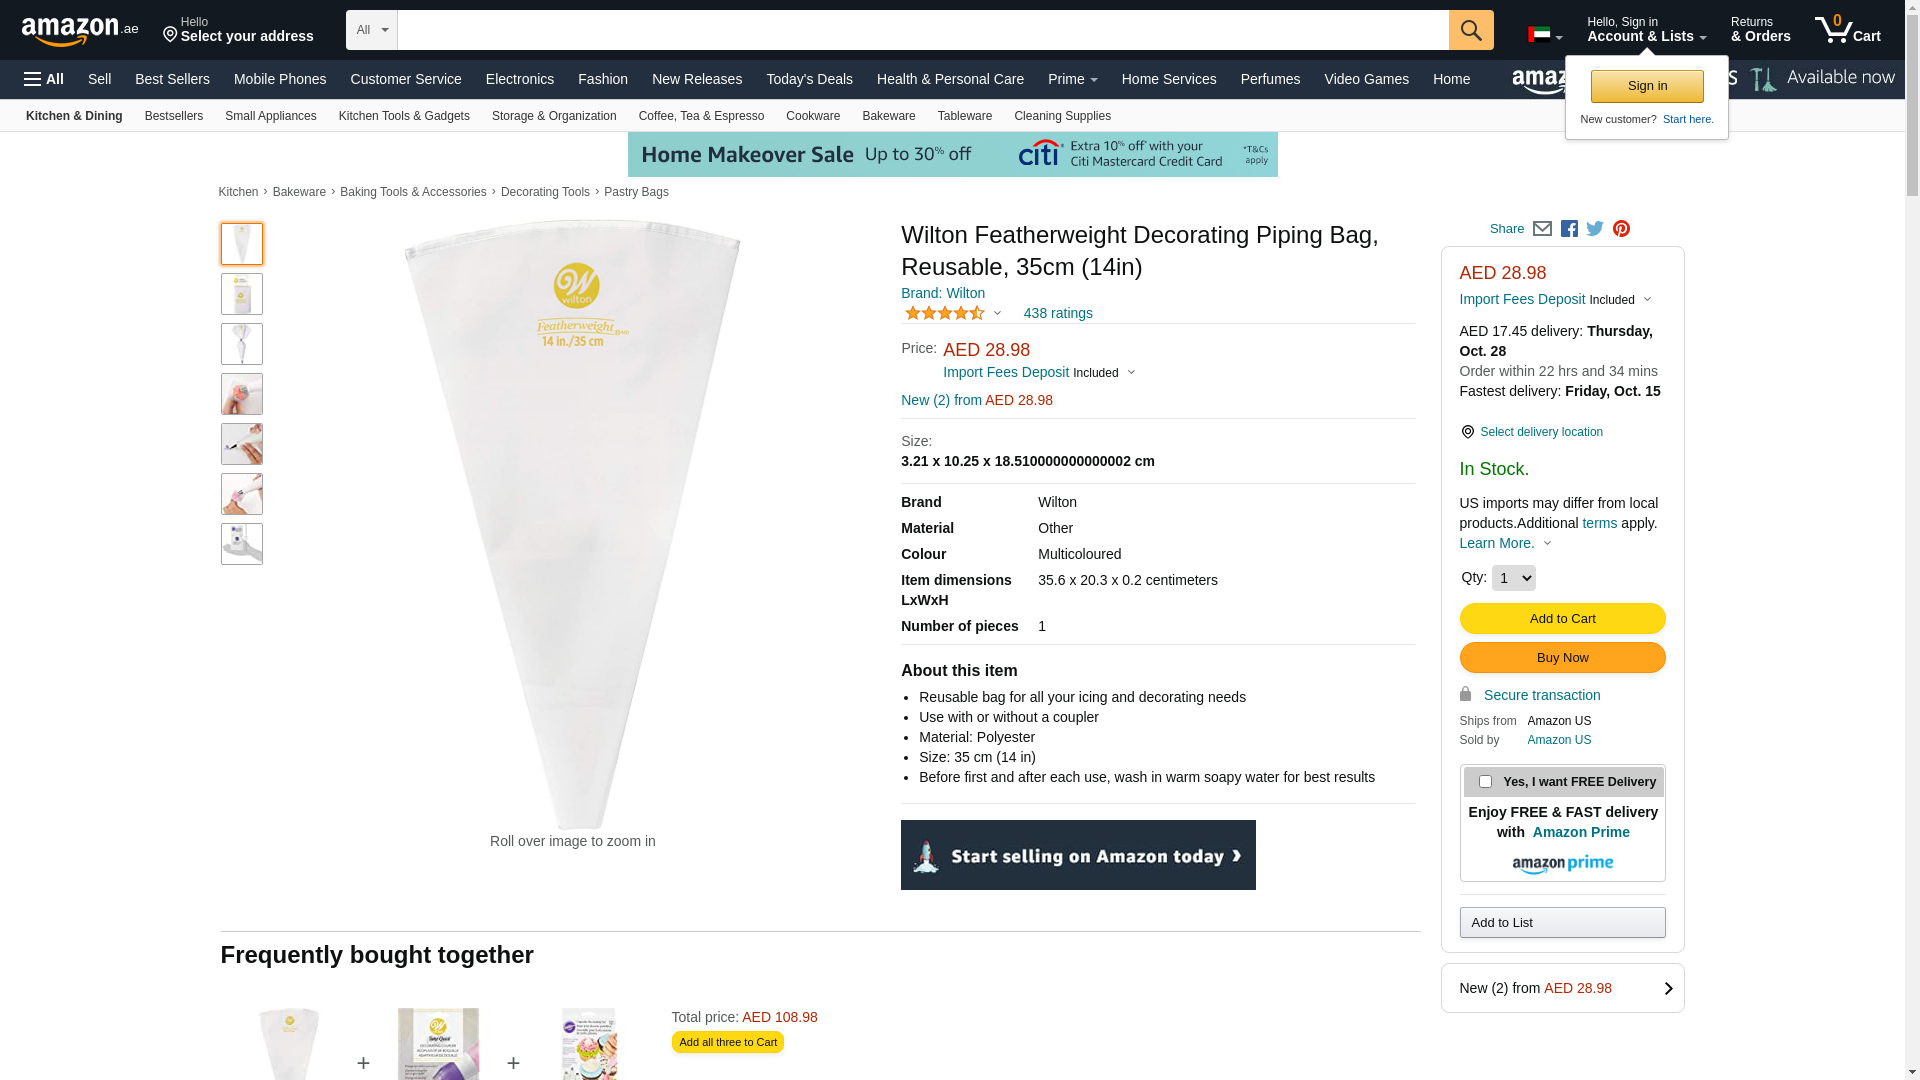This screenshot has height=1080, width=1920.
Task: View the second product thumbnail image
Action: point(242,294)
